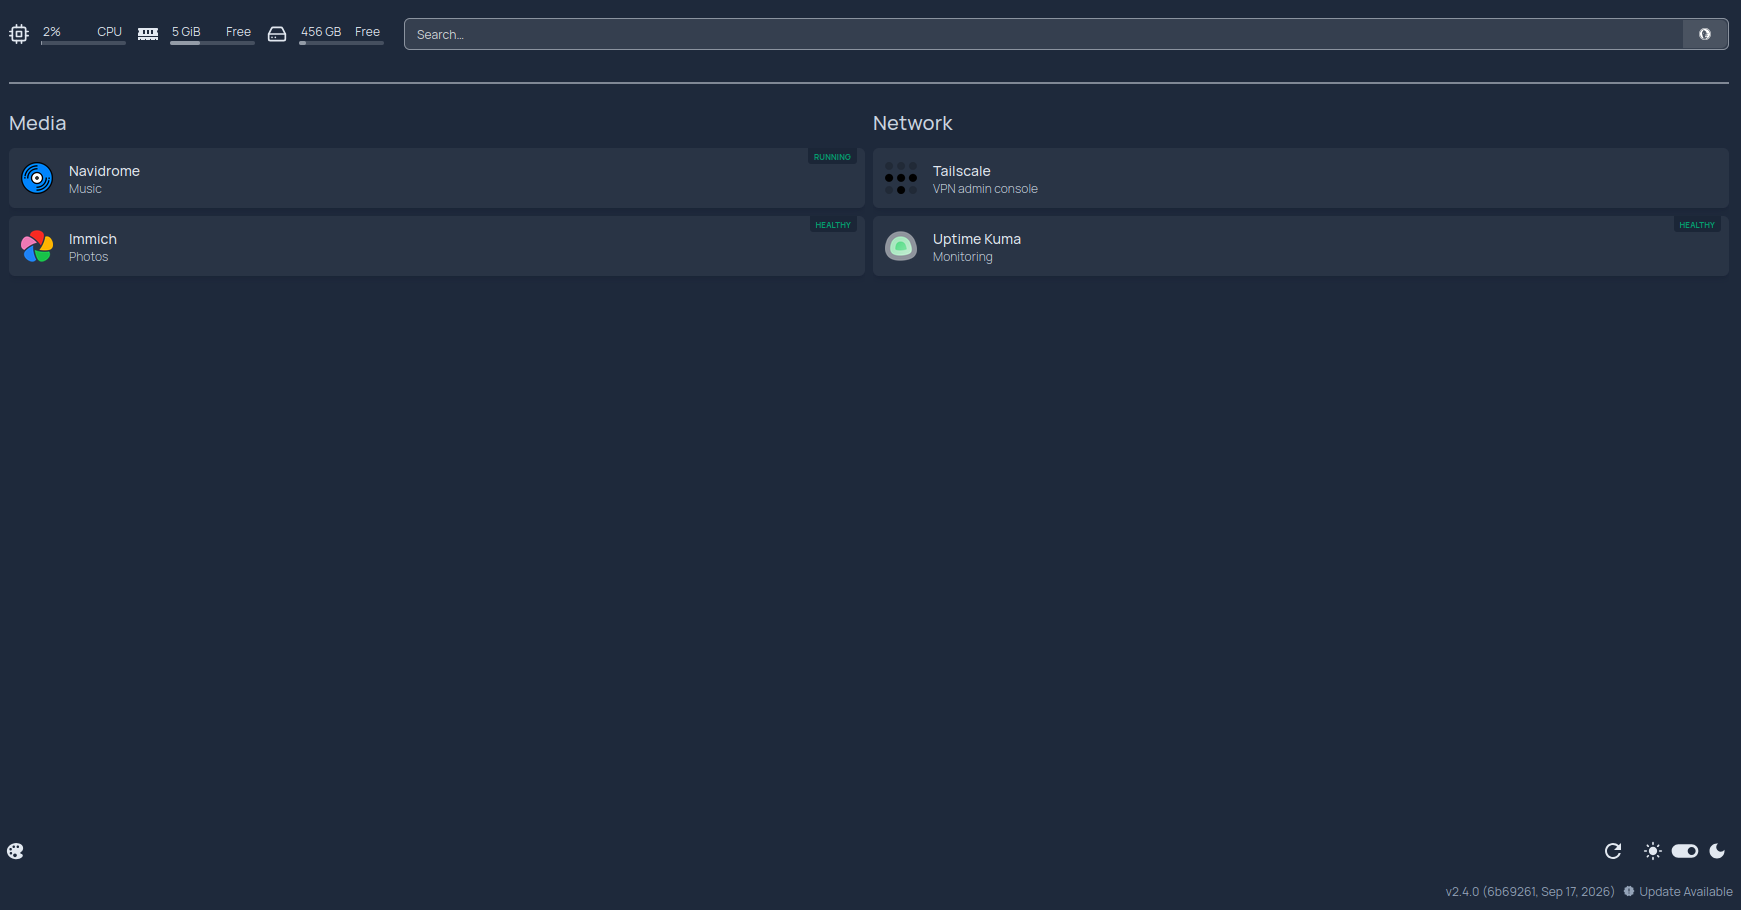The width and height of the screenshot is (1741, 910).
Task: Click the "Photos" description text
Action: click(x=88, y=257)
